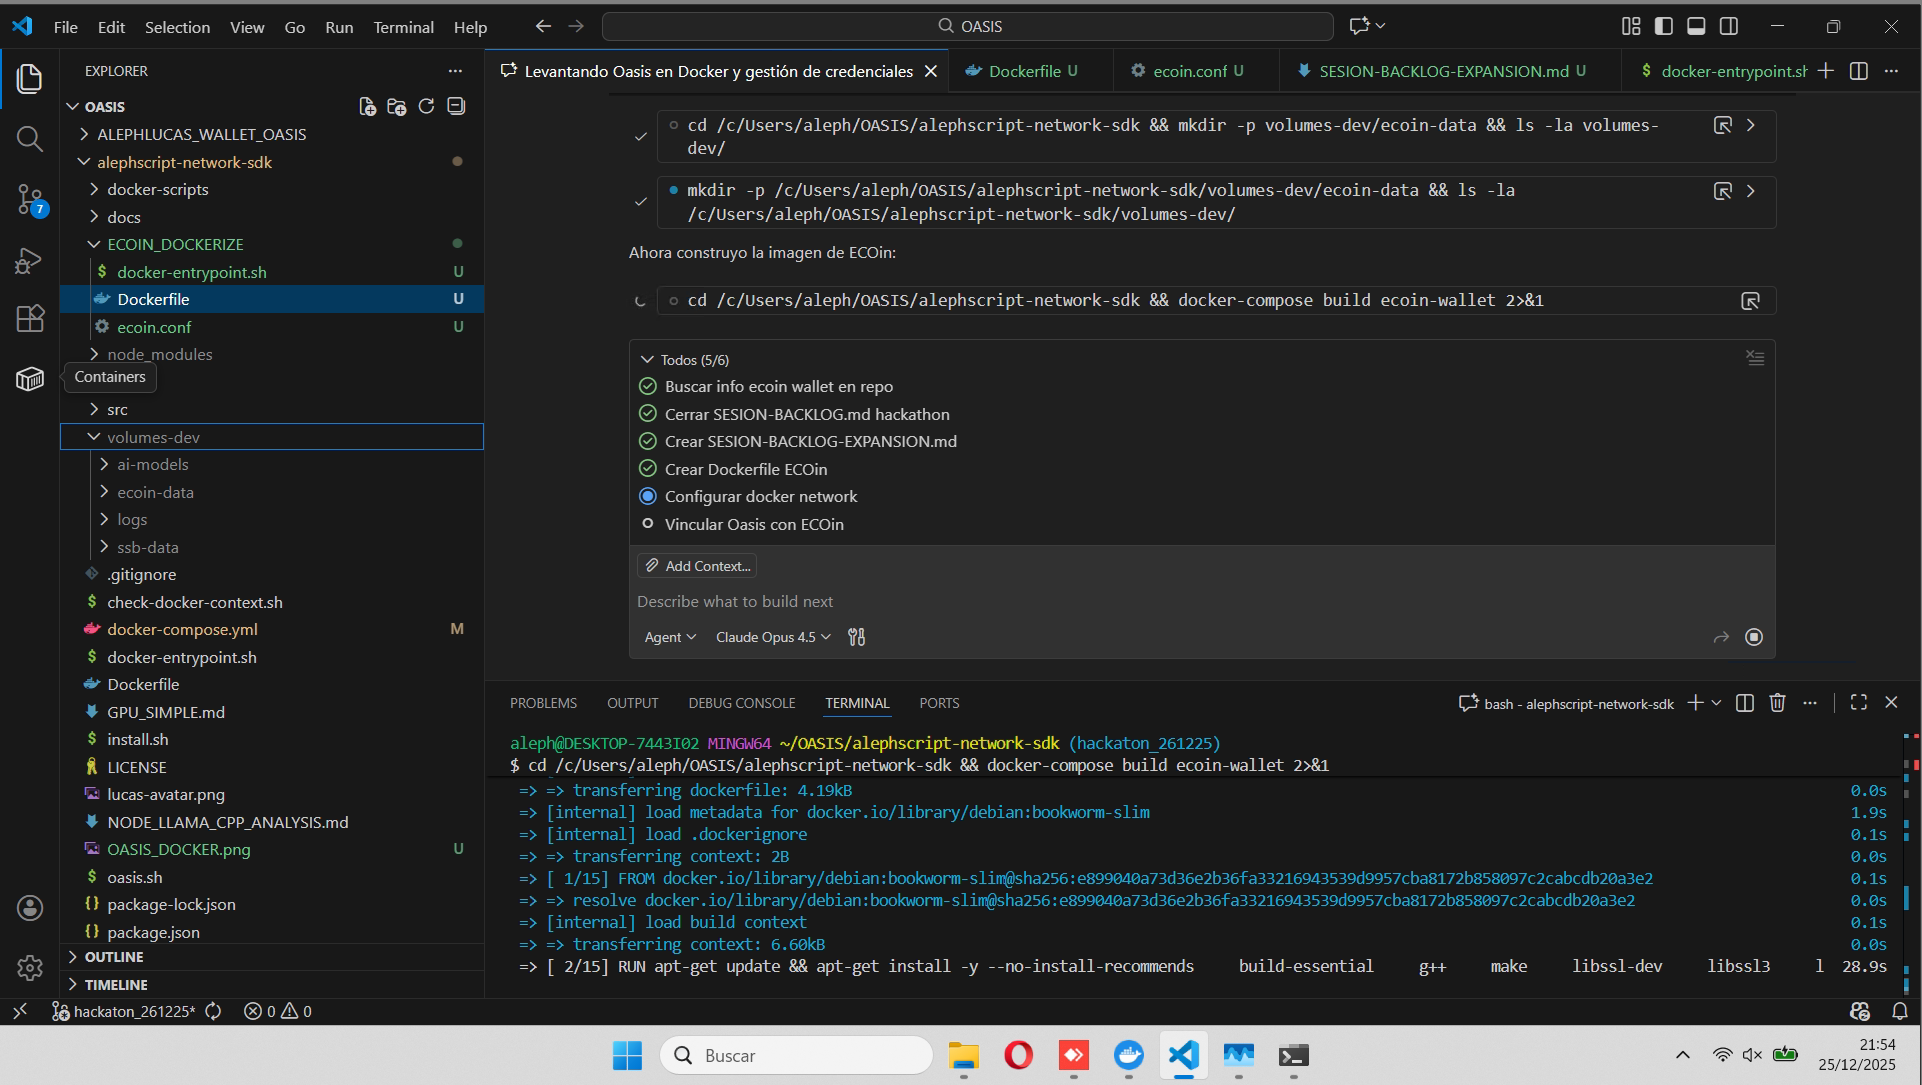Viewport: 1922px width, 1085px height.
Task: Open the Claude Opus 4.5 model dropdown
Action: tap(771, 637)
